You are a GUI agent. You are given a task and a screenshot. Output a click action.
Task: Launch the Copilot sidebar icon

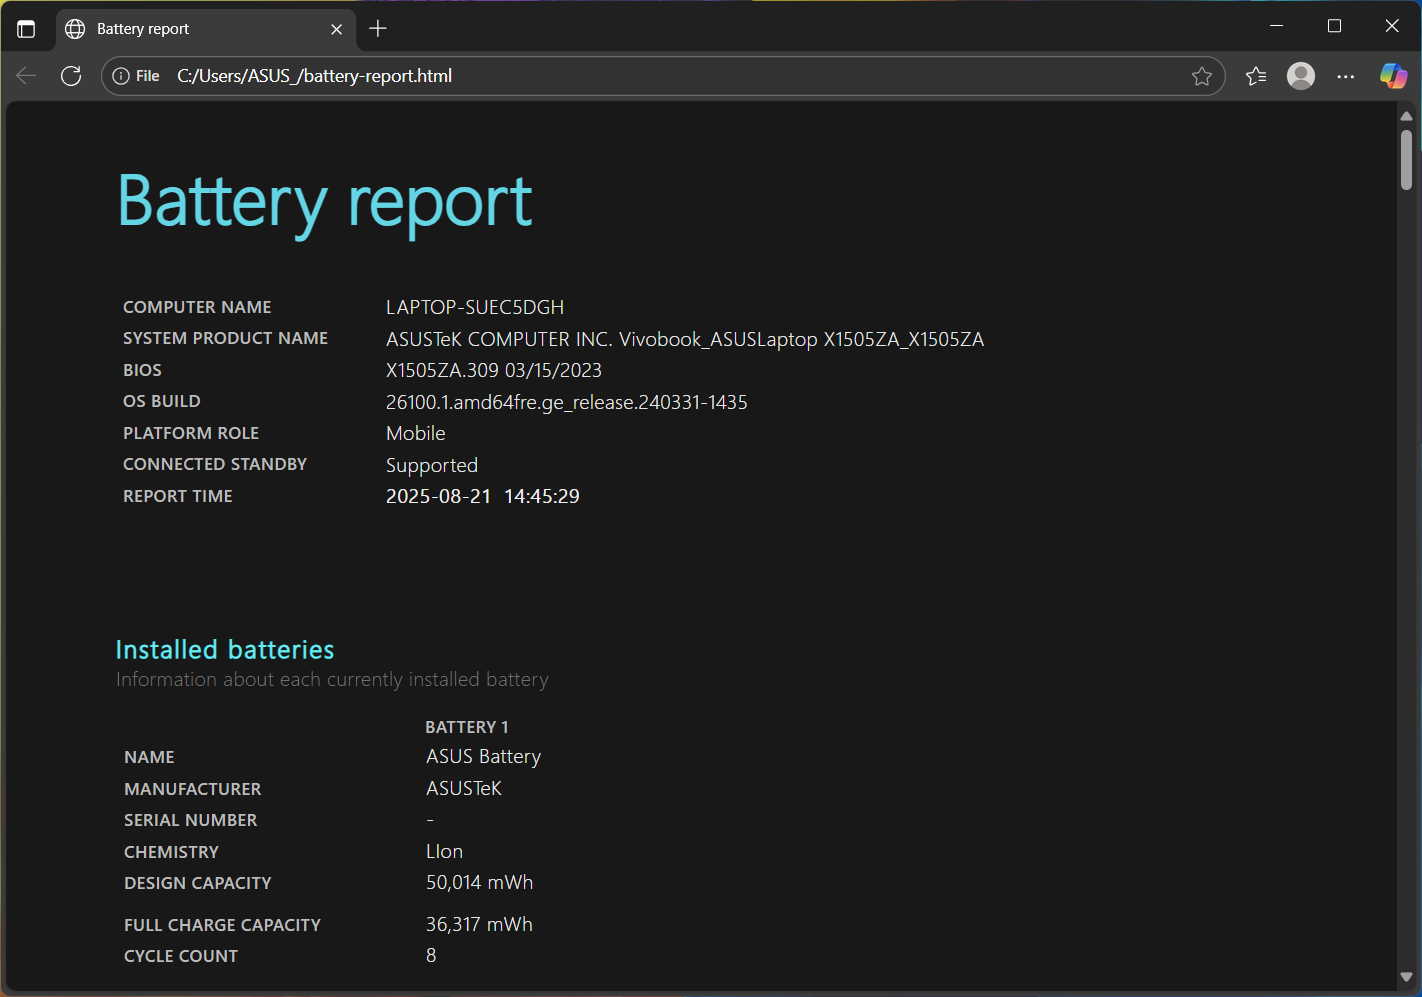[x=1393, y=76]
